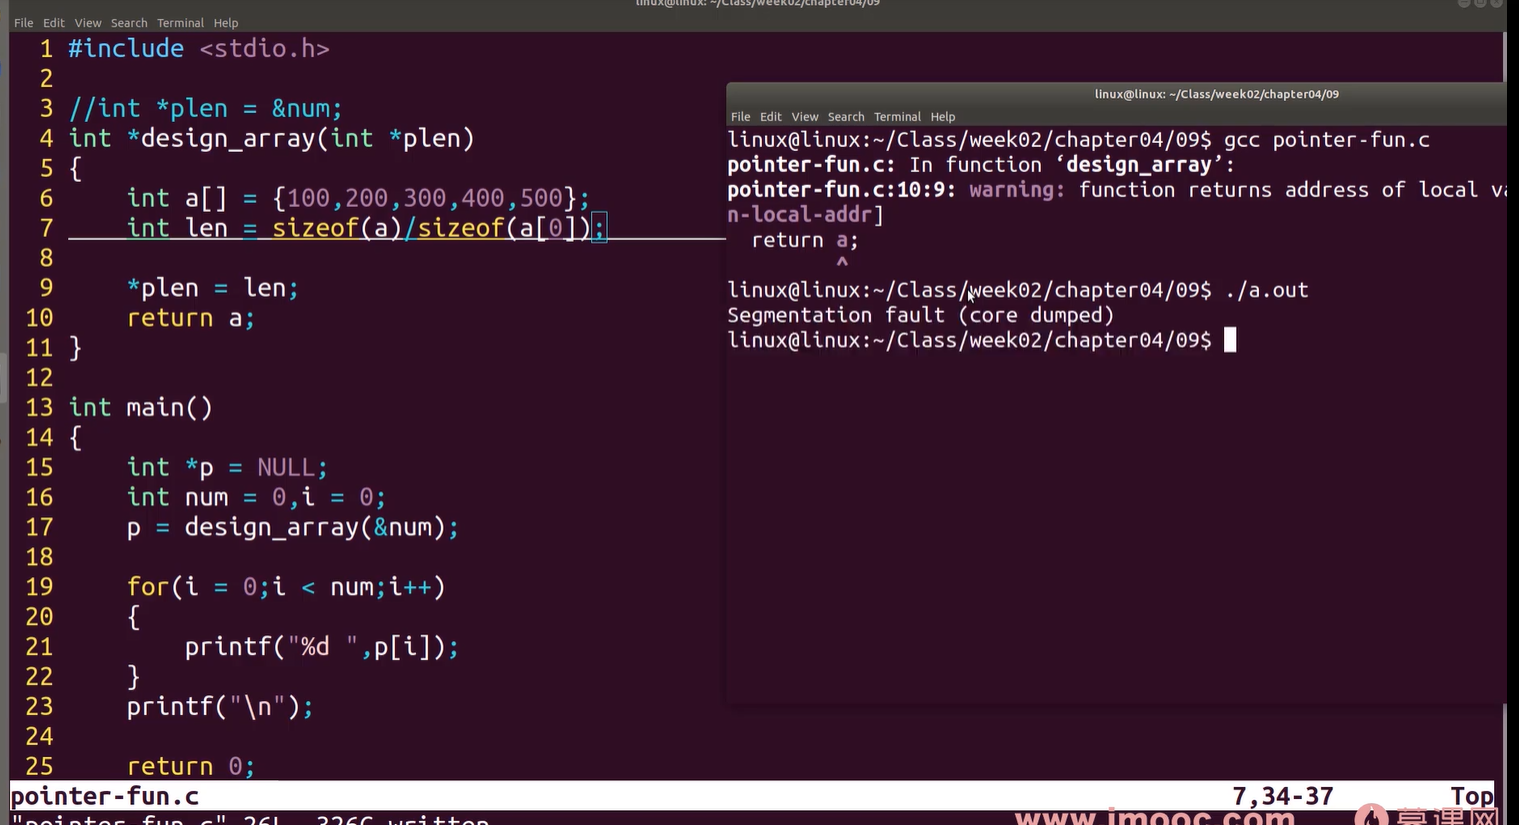Click the 'printf("%d ",p[i]);' line

321,647
